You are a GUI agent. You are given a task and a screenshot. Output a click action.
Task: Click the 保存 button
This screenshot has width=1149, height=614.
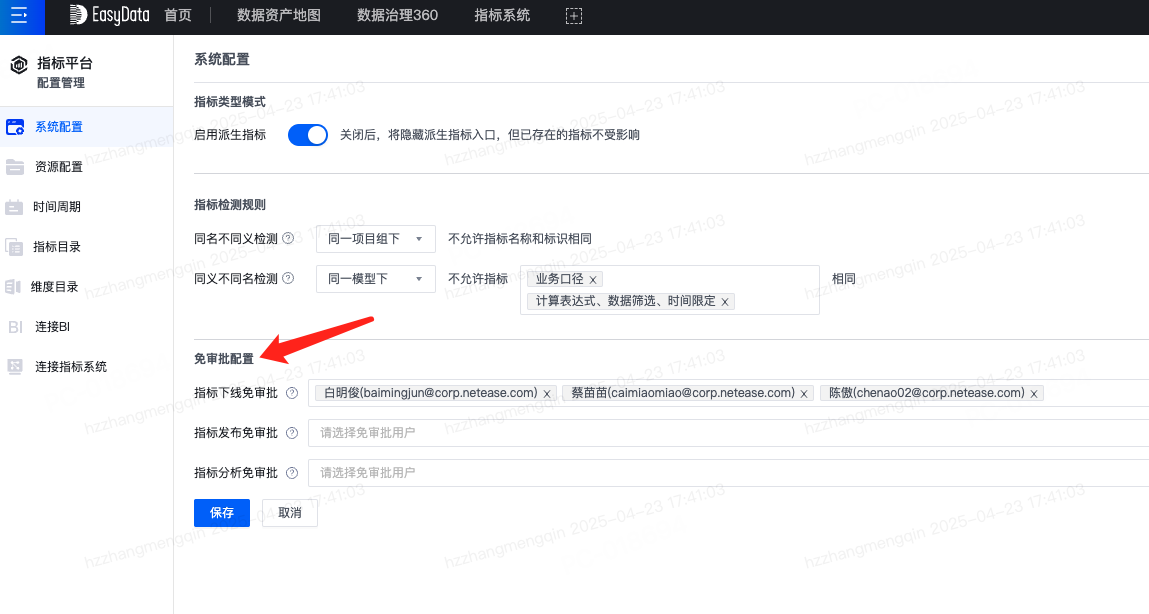[222, 513]
